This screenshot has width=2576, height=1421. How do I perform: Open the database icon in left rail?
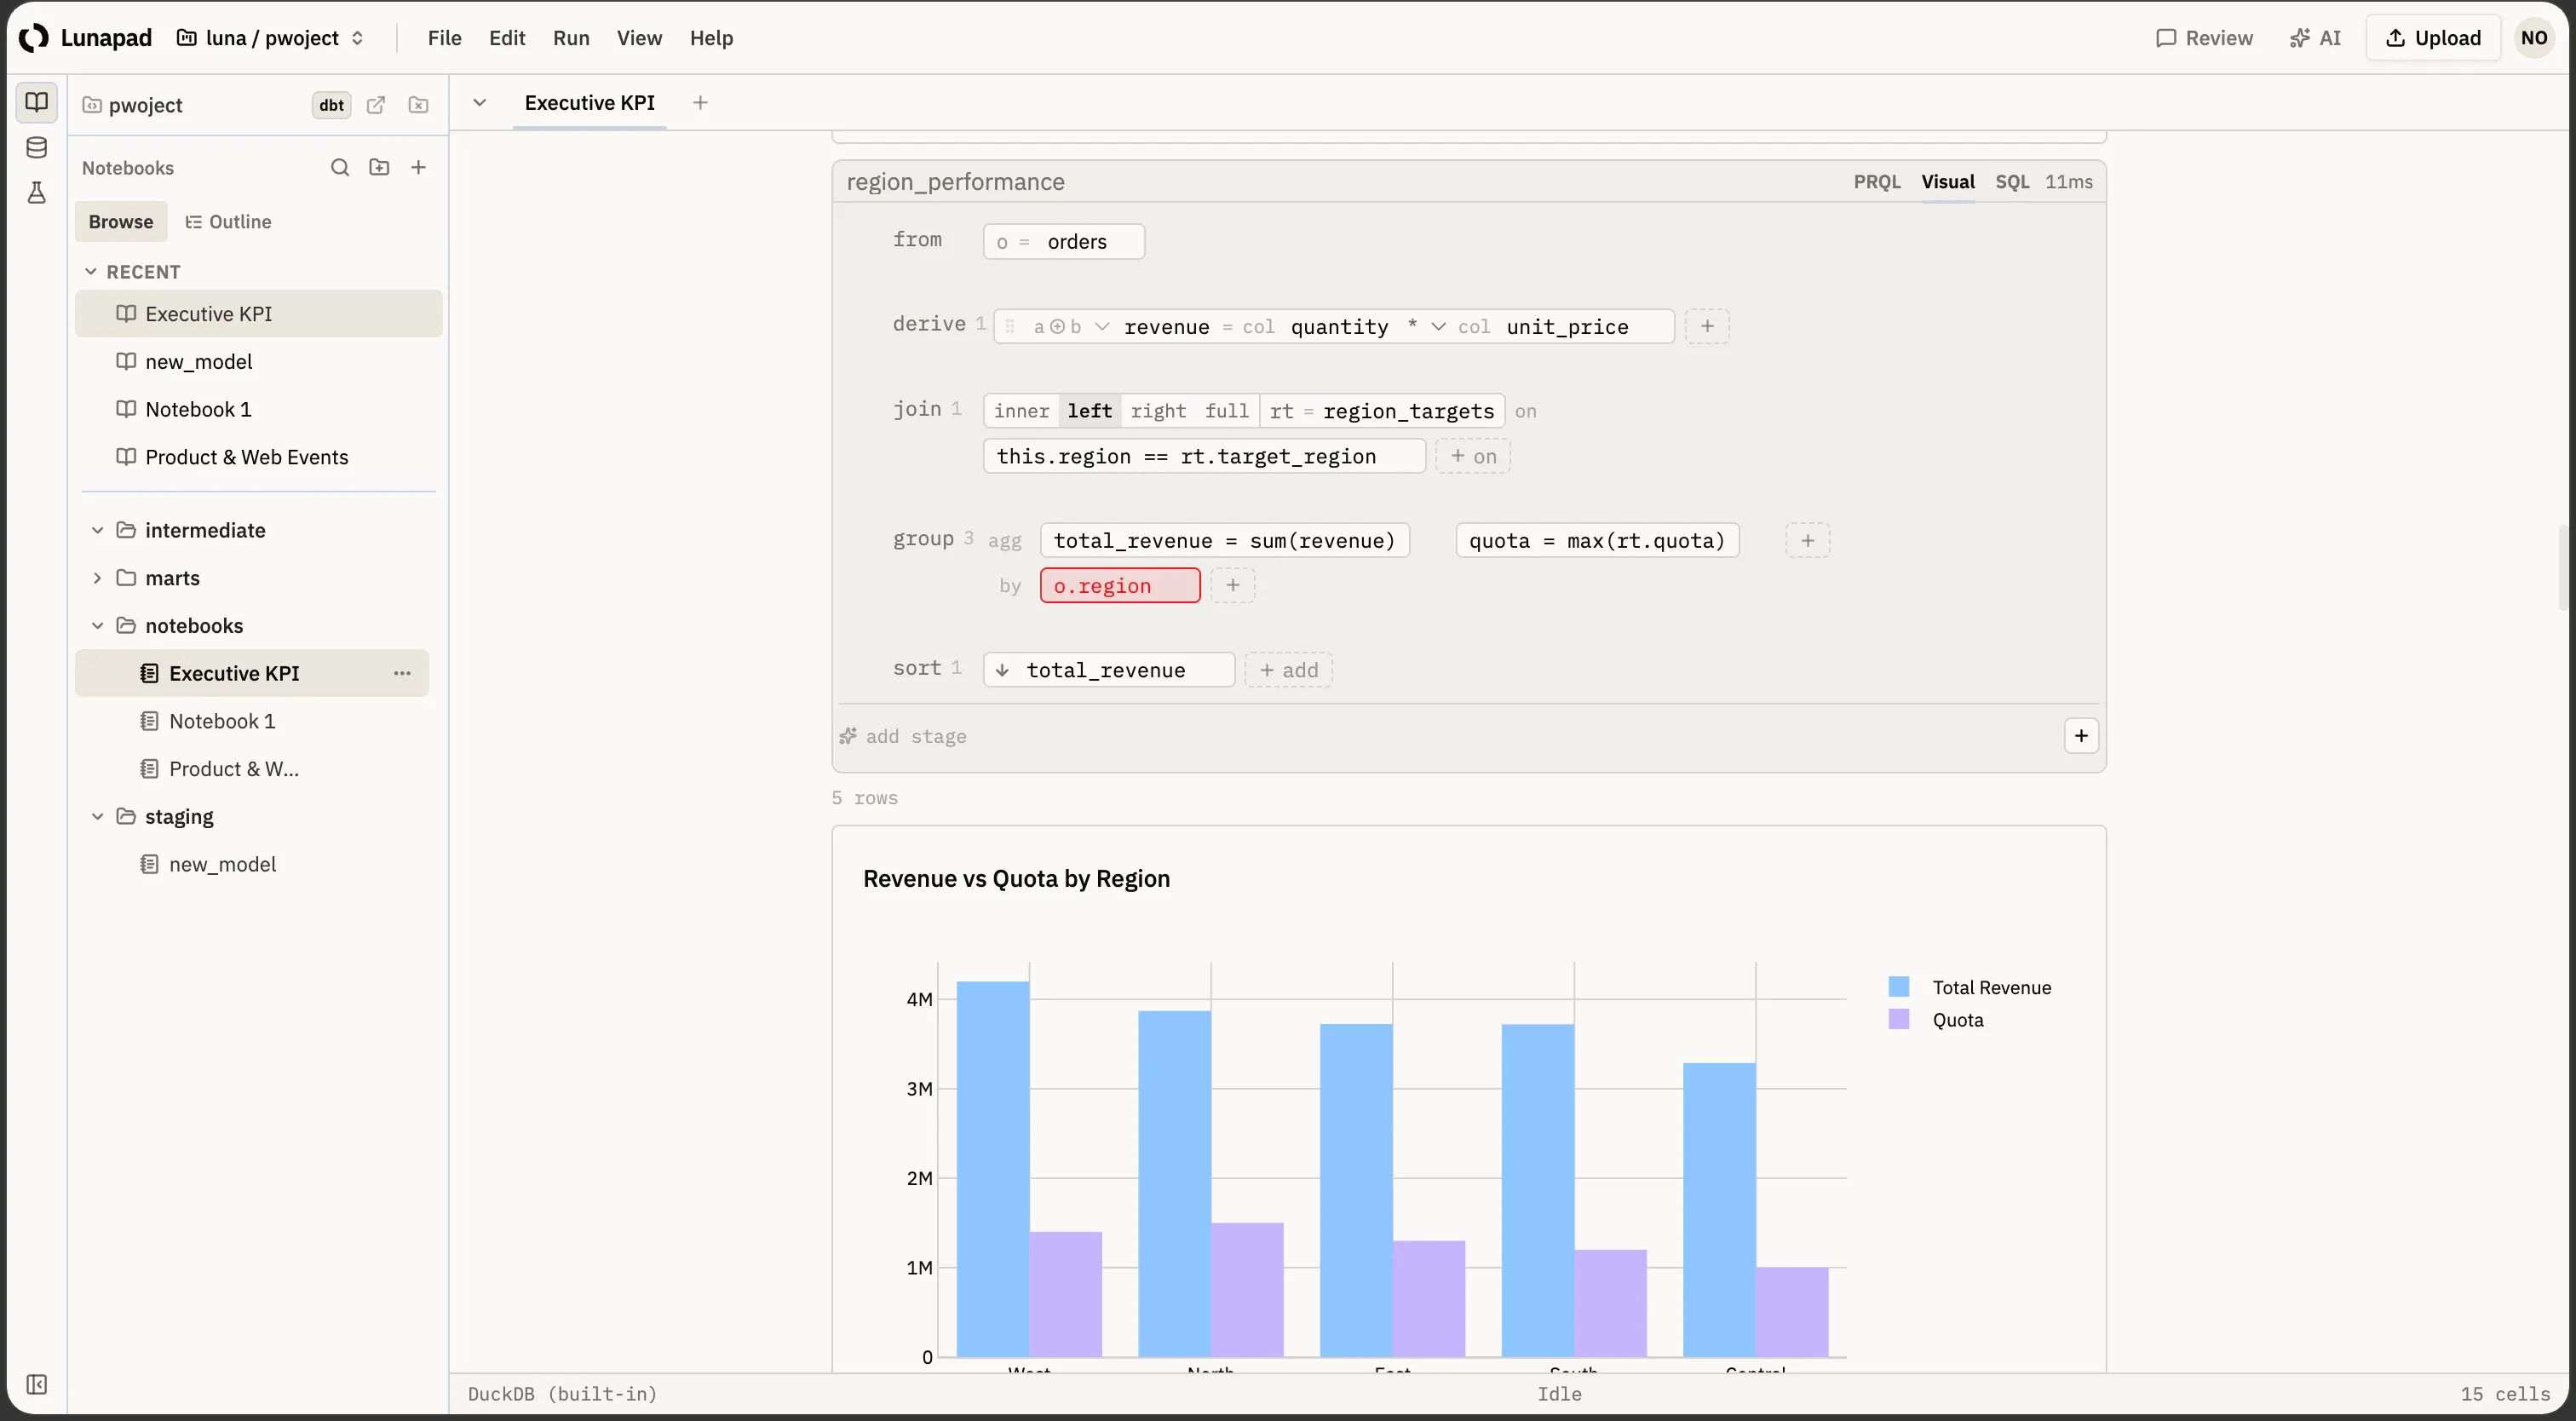tap(36, 148)
